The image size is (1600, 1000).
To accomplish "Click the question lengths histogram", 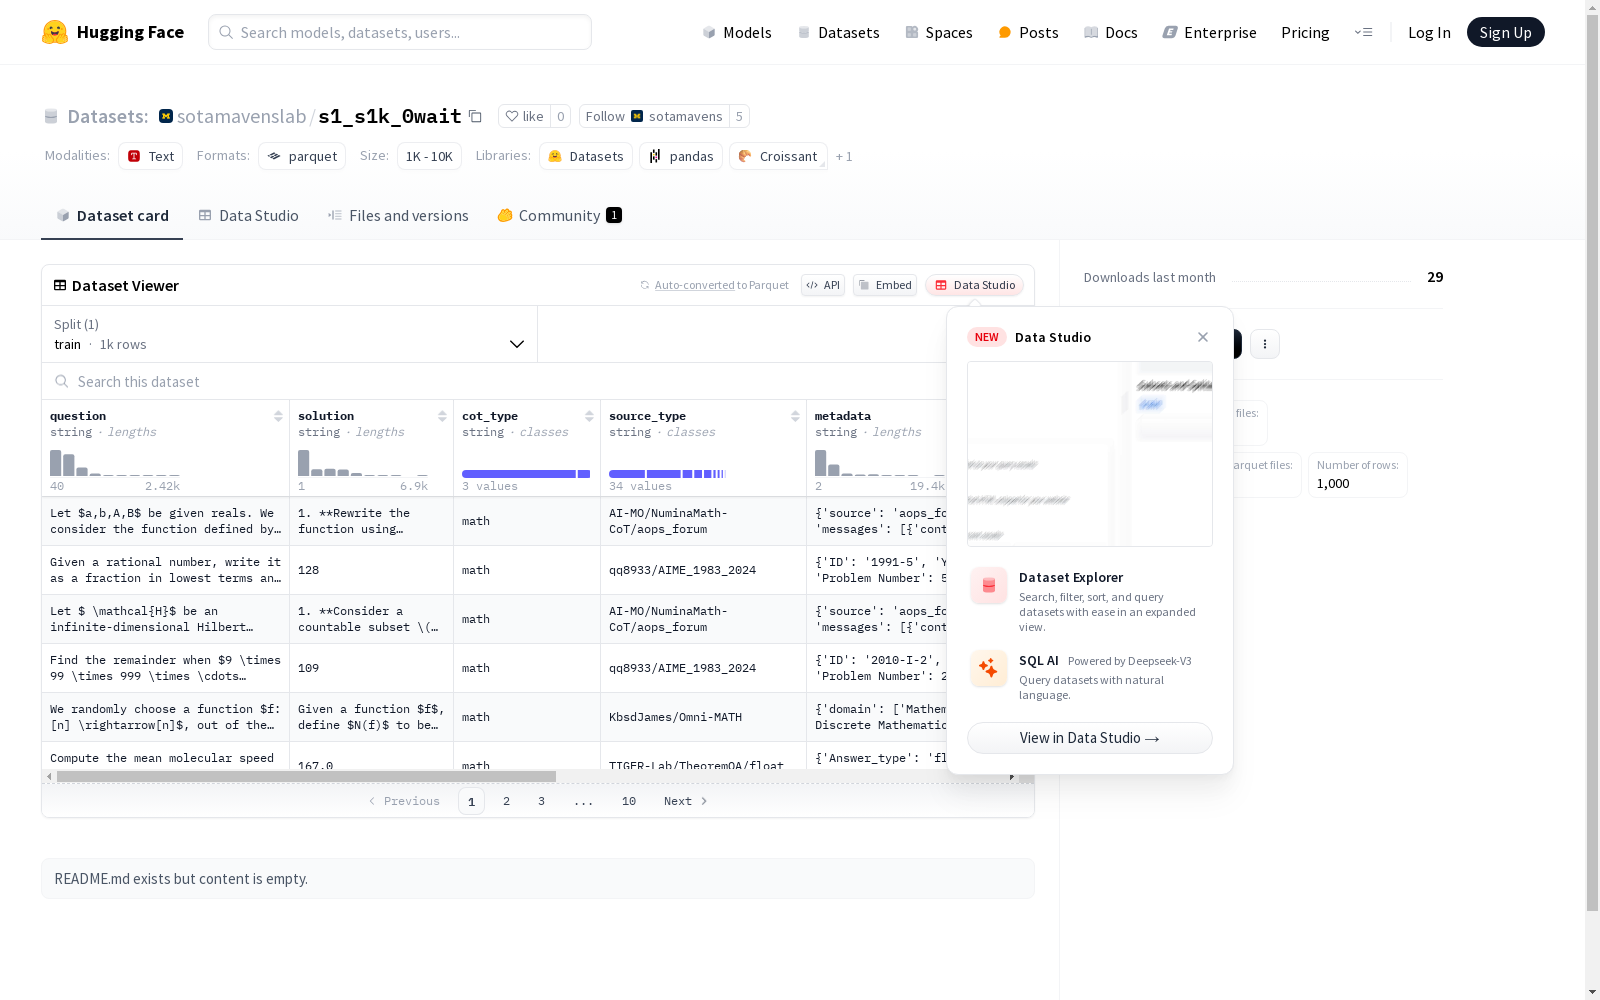I will click(115, 462).
